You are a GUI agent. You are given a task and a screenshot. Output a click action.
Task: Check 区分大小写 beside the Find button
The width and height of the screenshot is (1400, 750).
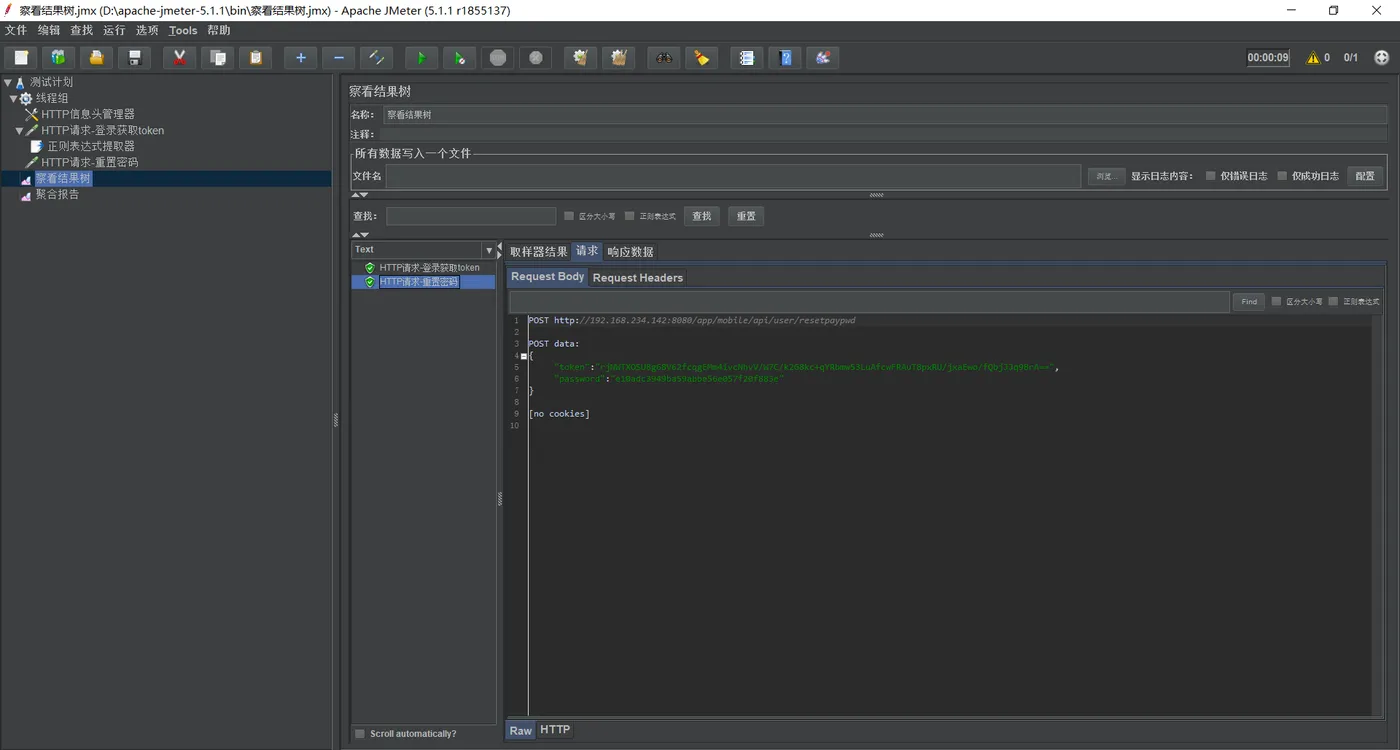(x=1276, y=301)
